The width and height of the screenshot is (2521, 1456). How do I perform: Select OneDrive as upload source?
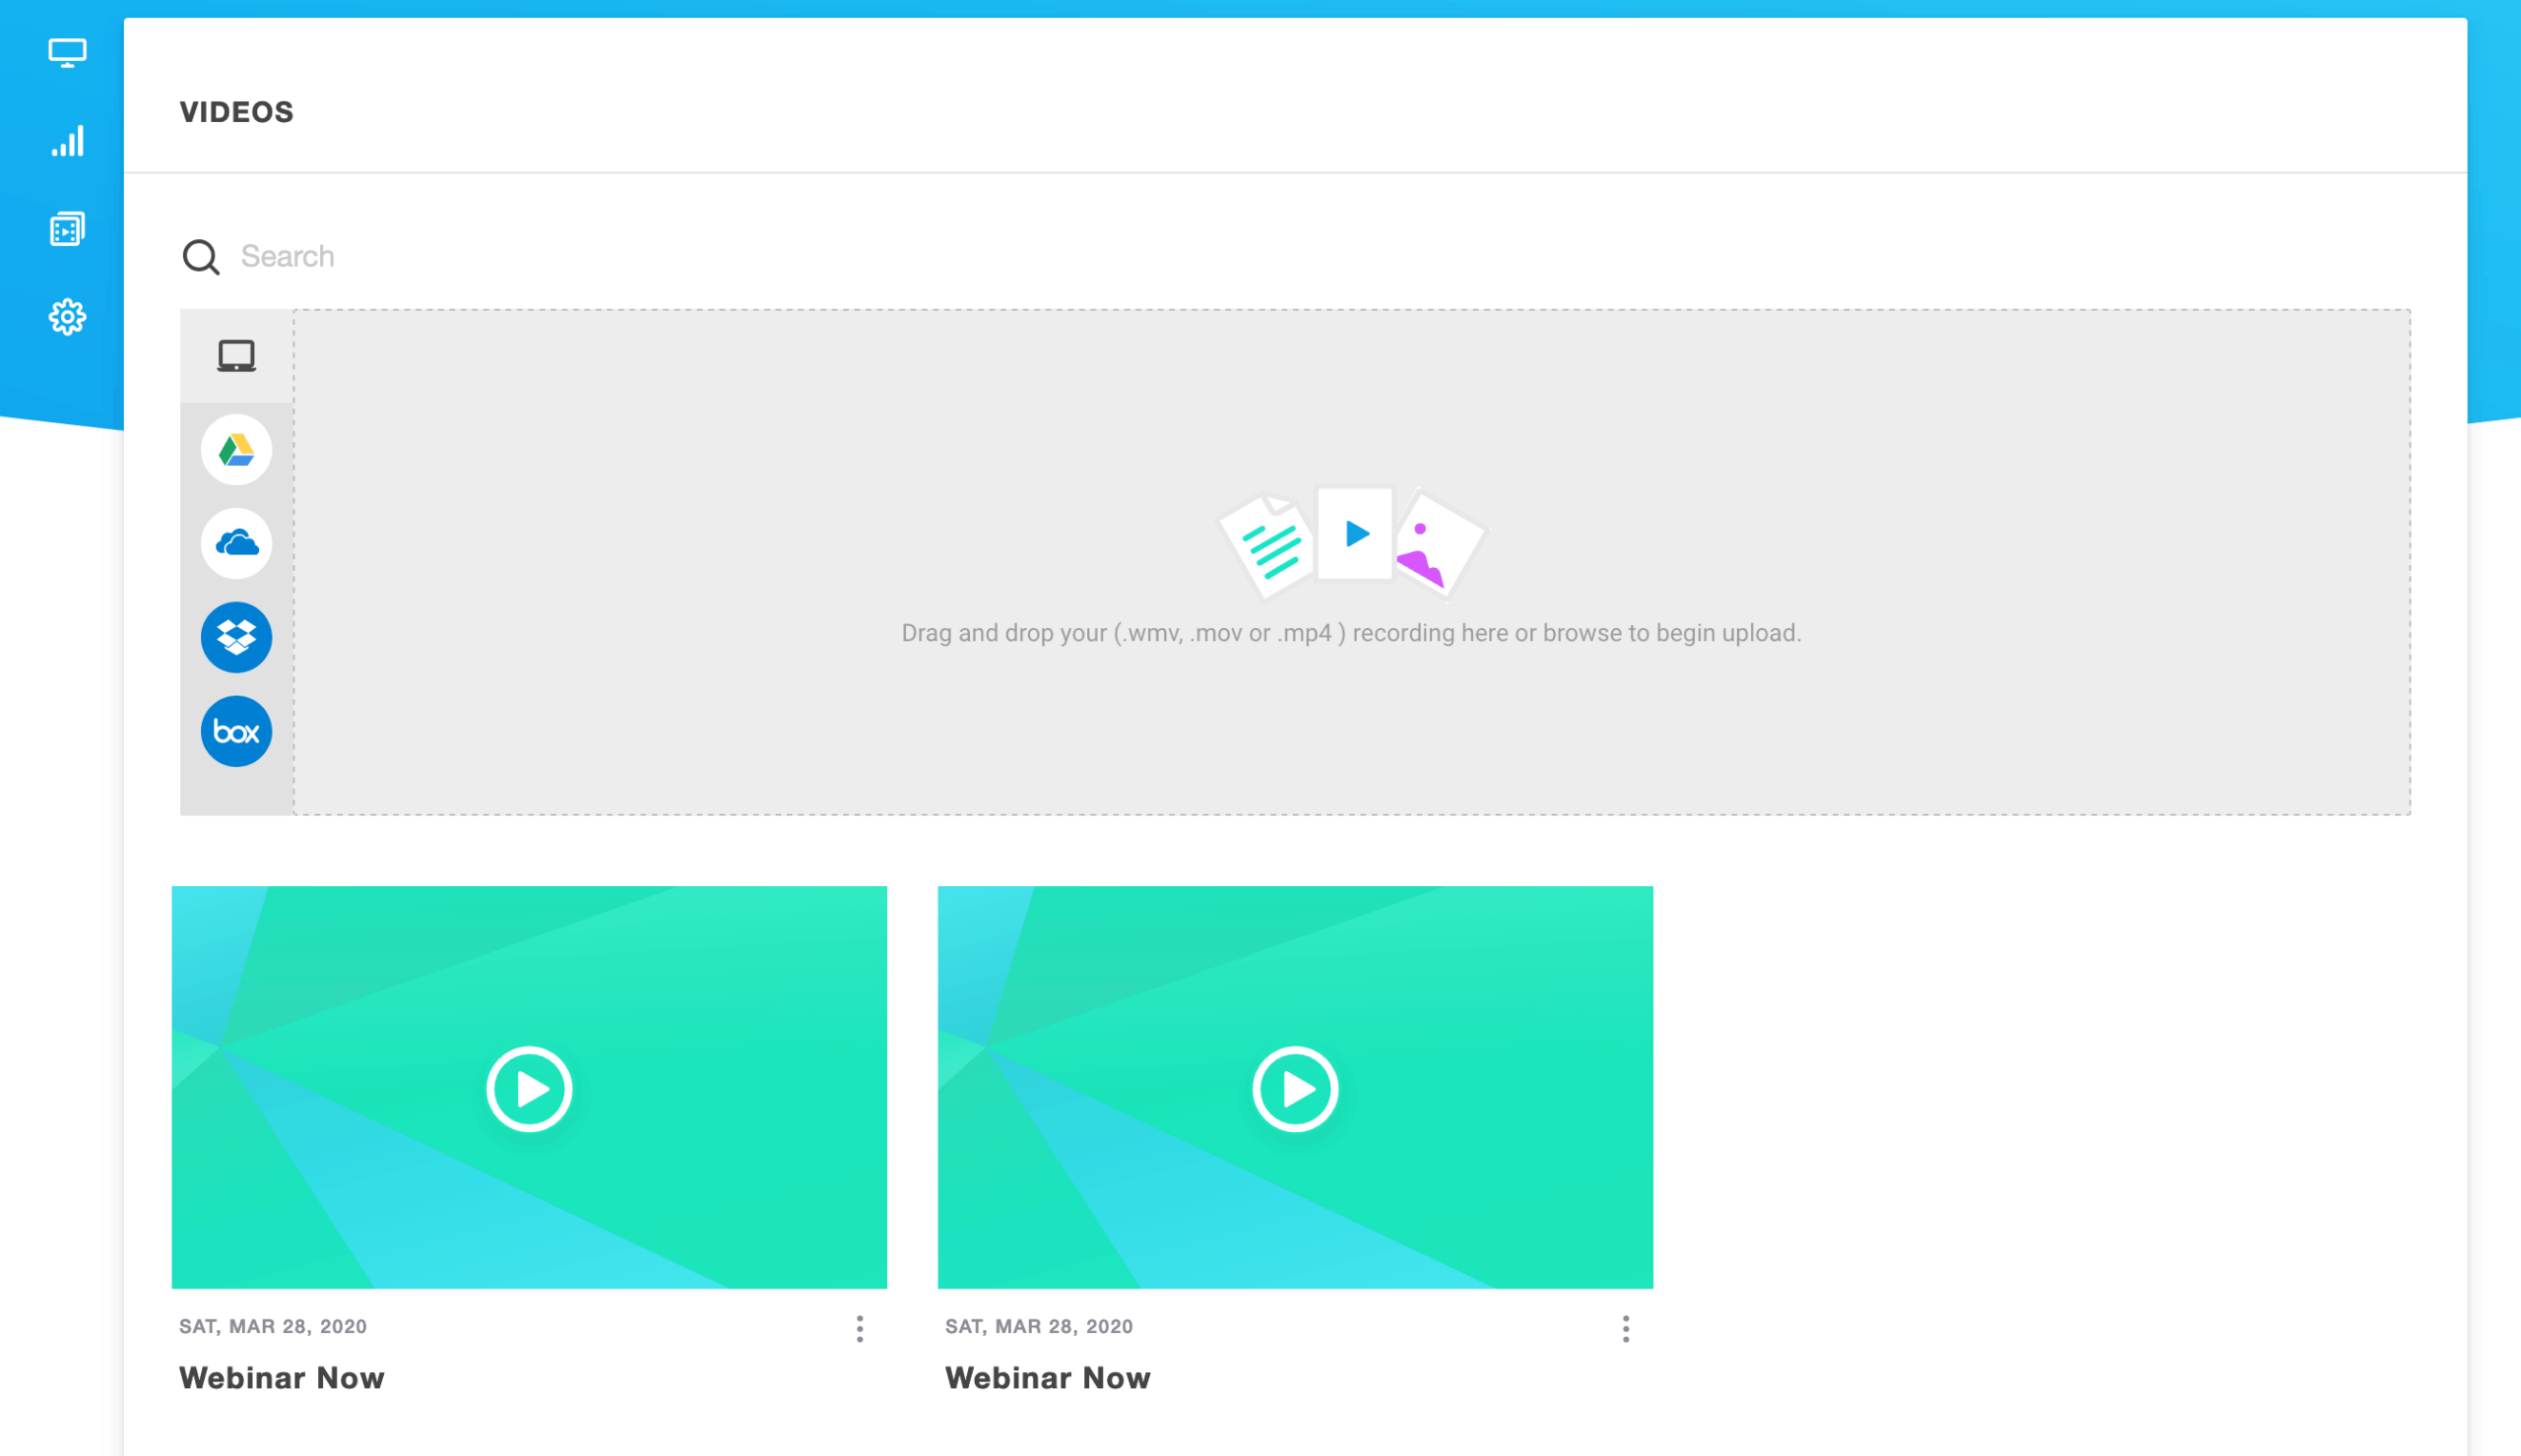coord(235,544)
